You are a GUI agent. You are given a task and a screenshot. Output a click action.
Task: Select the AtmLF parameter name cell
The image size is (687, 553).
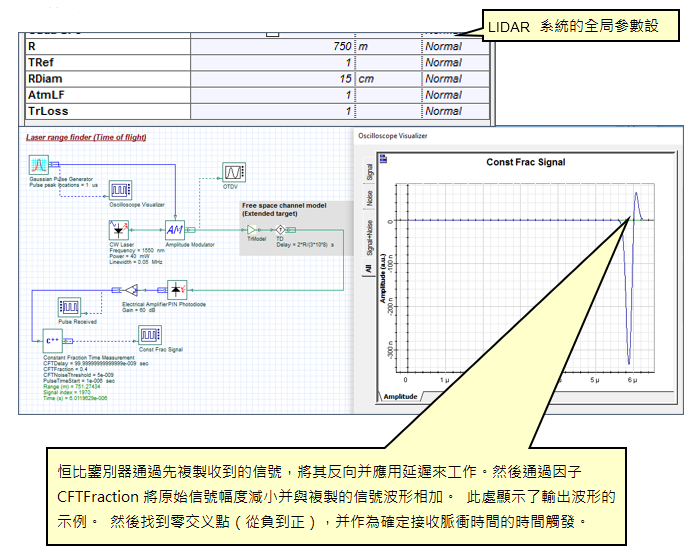(x=108, y=95)
